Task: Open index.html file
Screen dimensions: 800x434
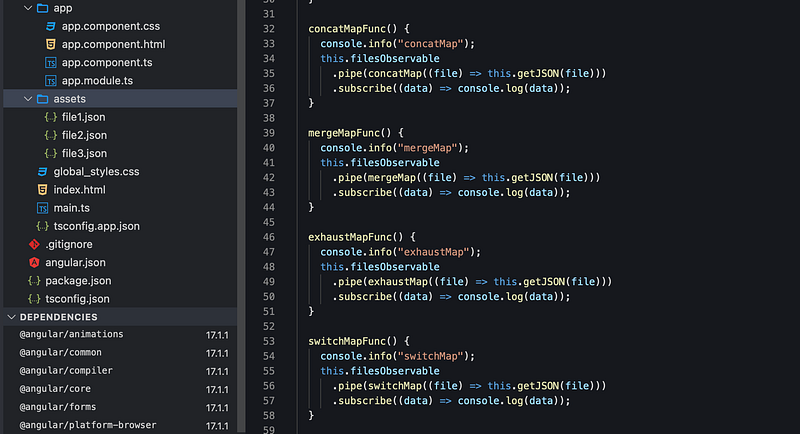Action: [x=80, y=190]
